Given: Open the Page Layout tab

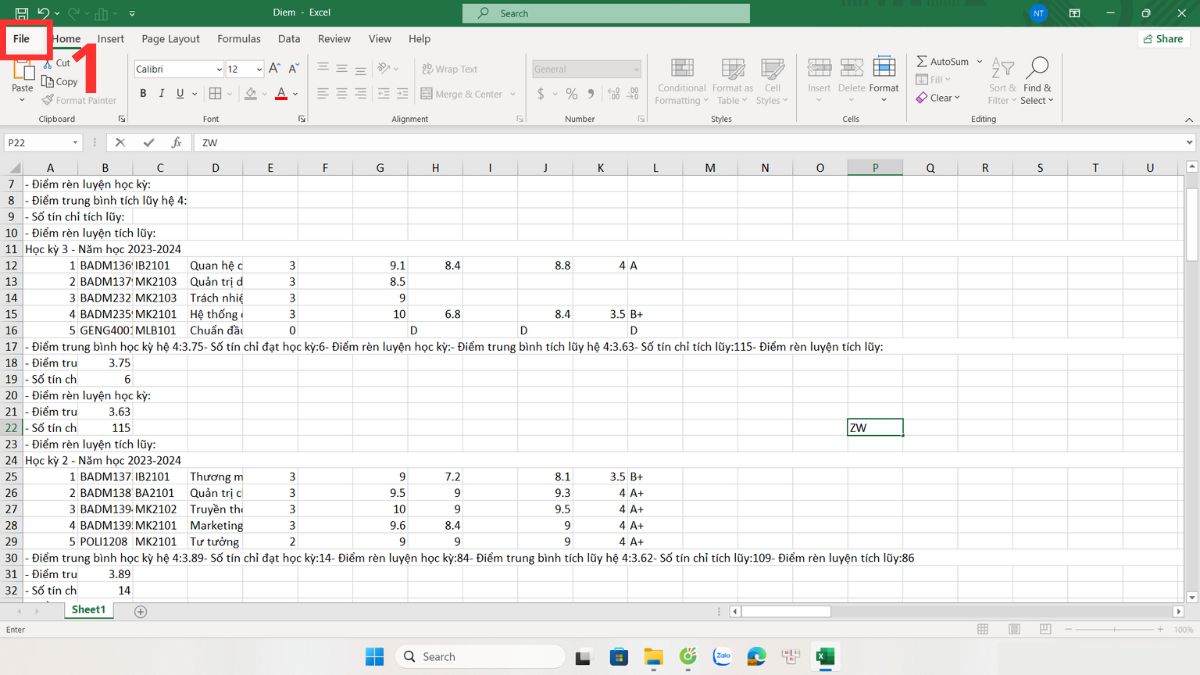Looking at the screenshot, I should click(x=171, y=39).
